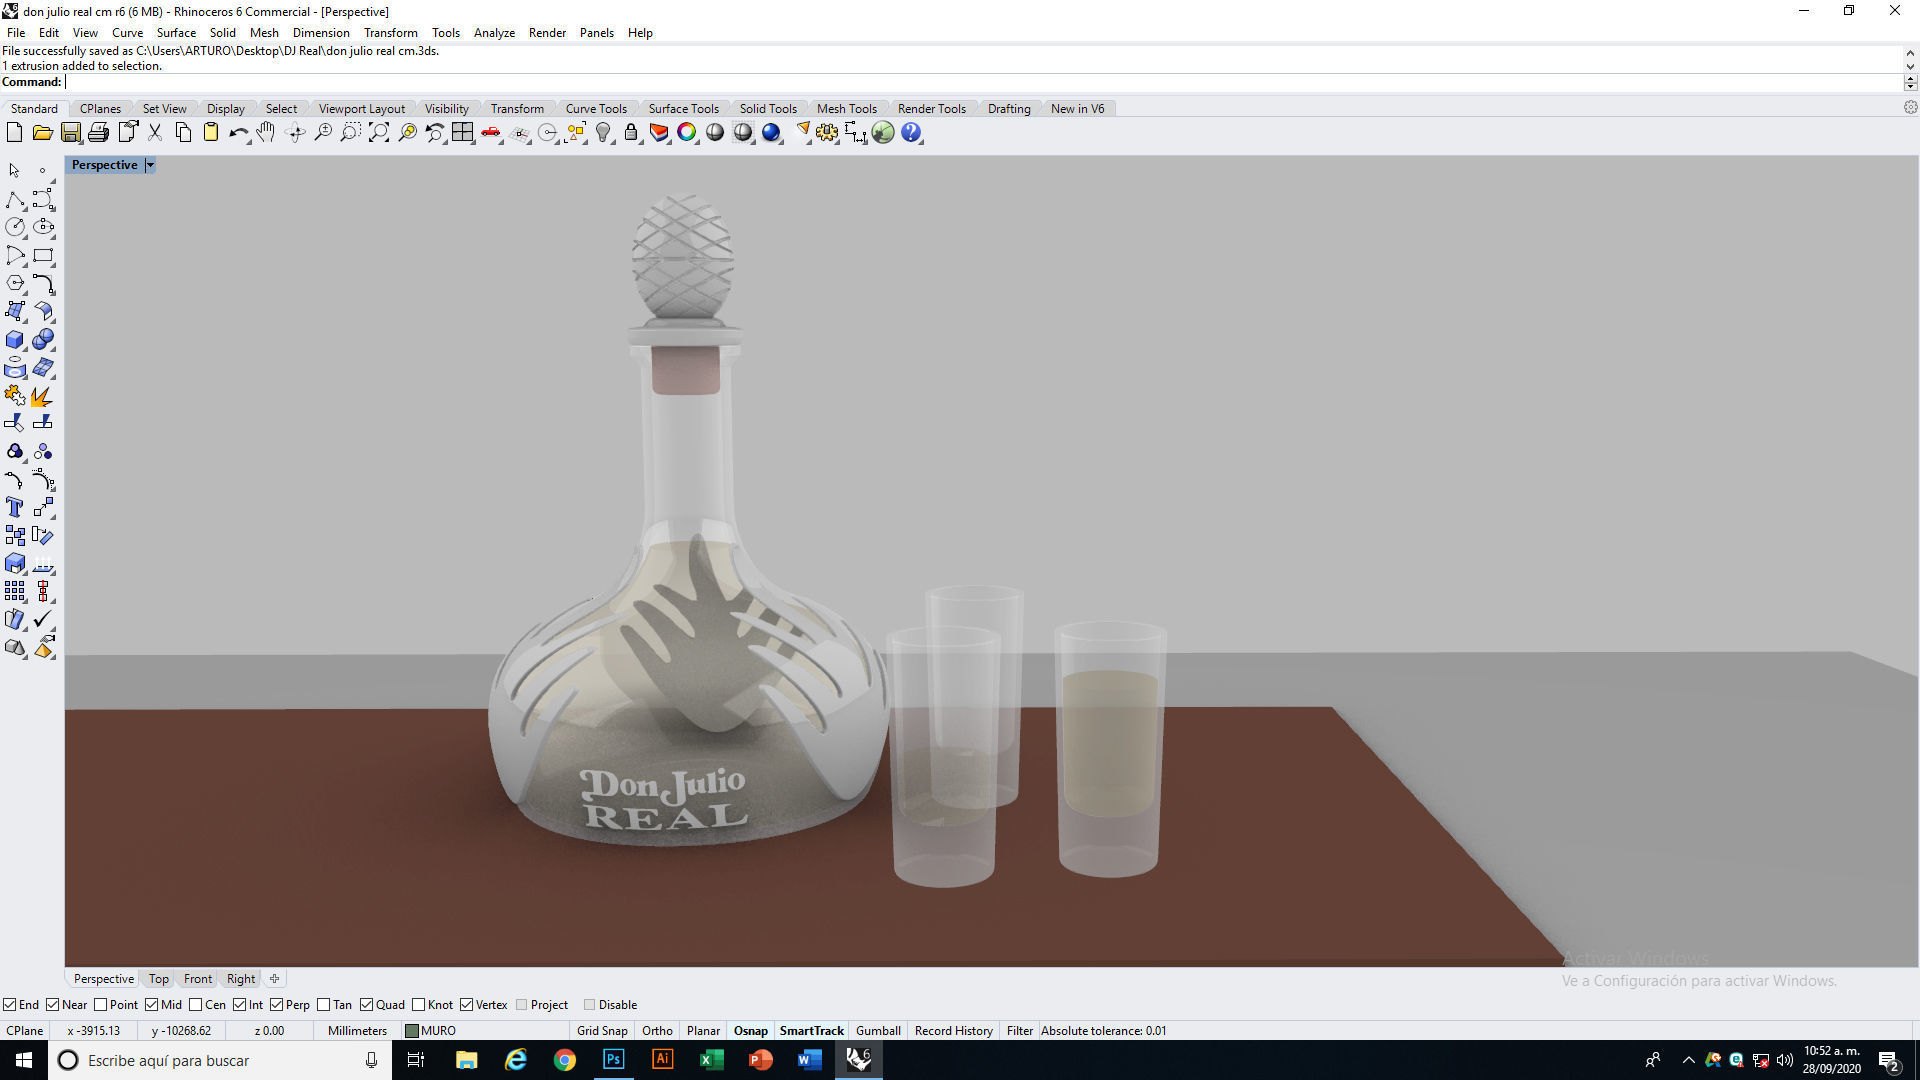Screen dimensions: 1920x1080
Task: Select the Box solid tool
Action: point(15,340)
